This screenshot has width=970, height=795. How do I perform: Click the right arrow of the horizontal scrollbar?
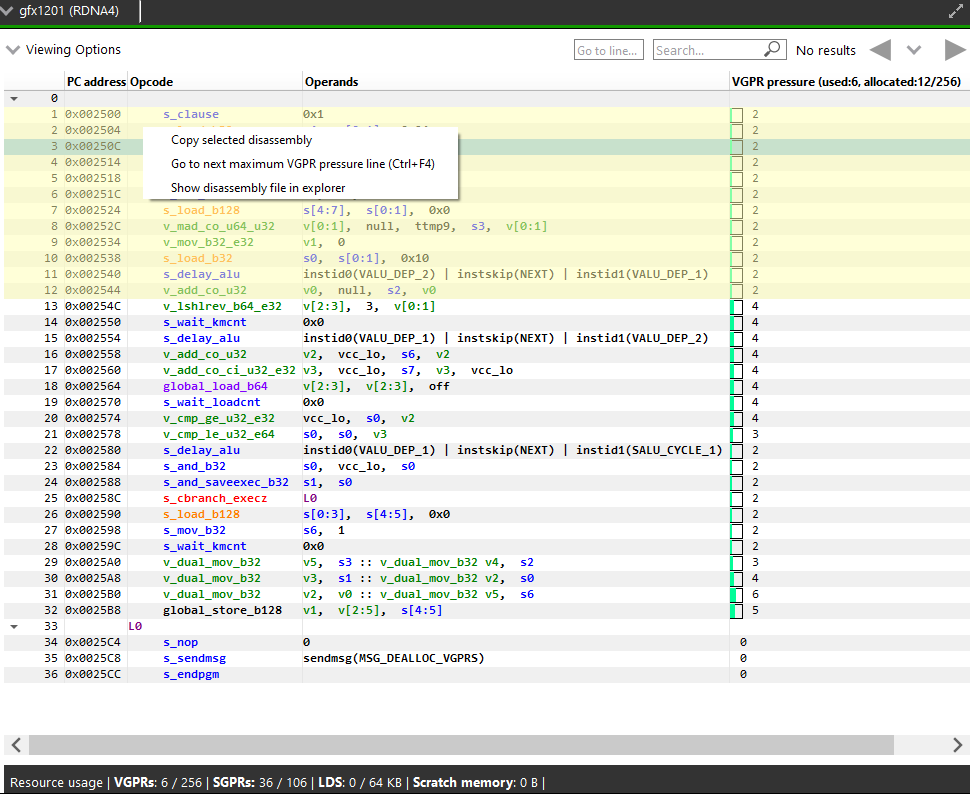[x=957, y=745]
